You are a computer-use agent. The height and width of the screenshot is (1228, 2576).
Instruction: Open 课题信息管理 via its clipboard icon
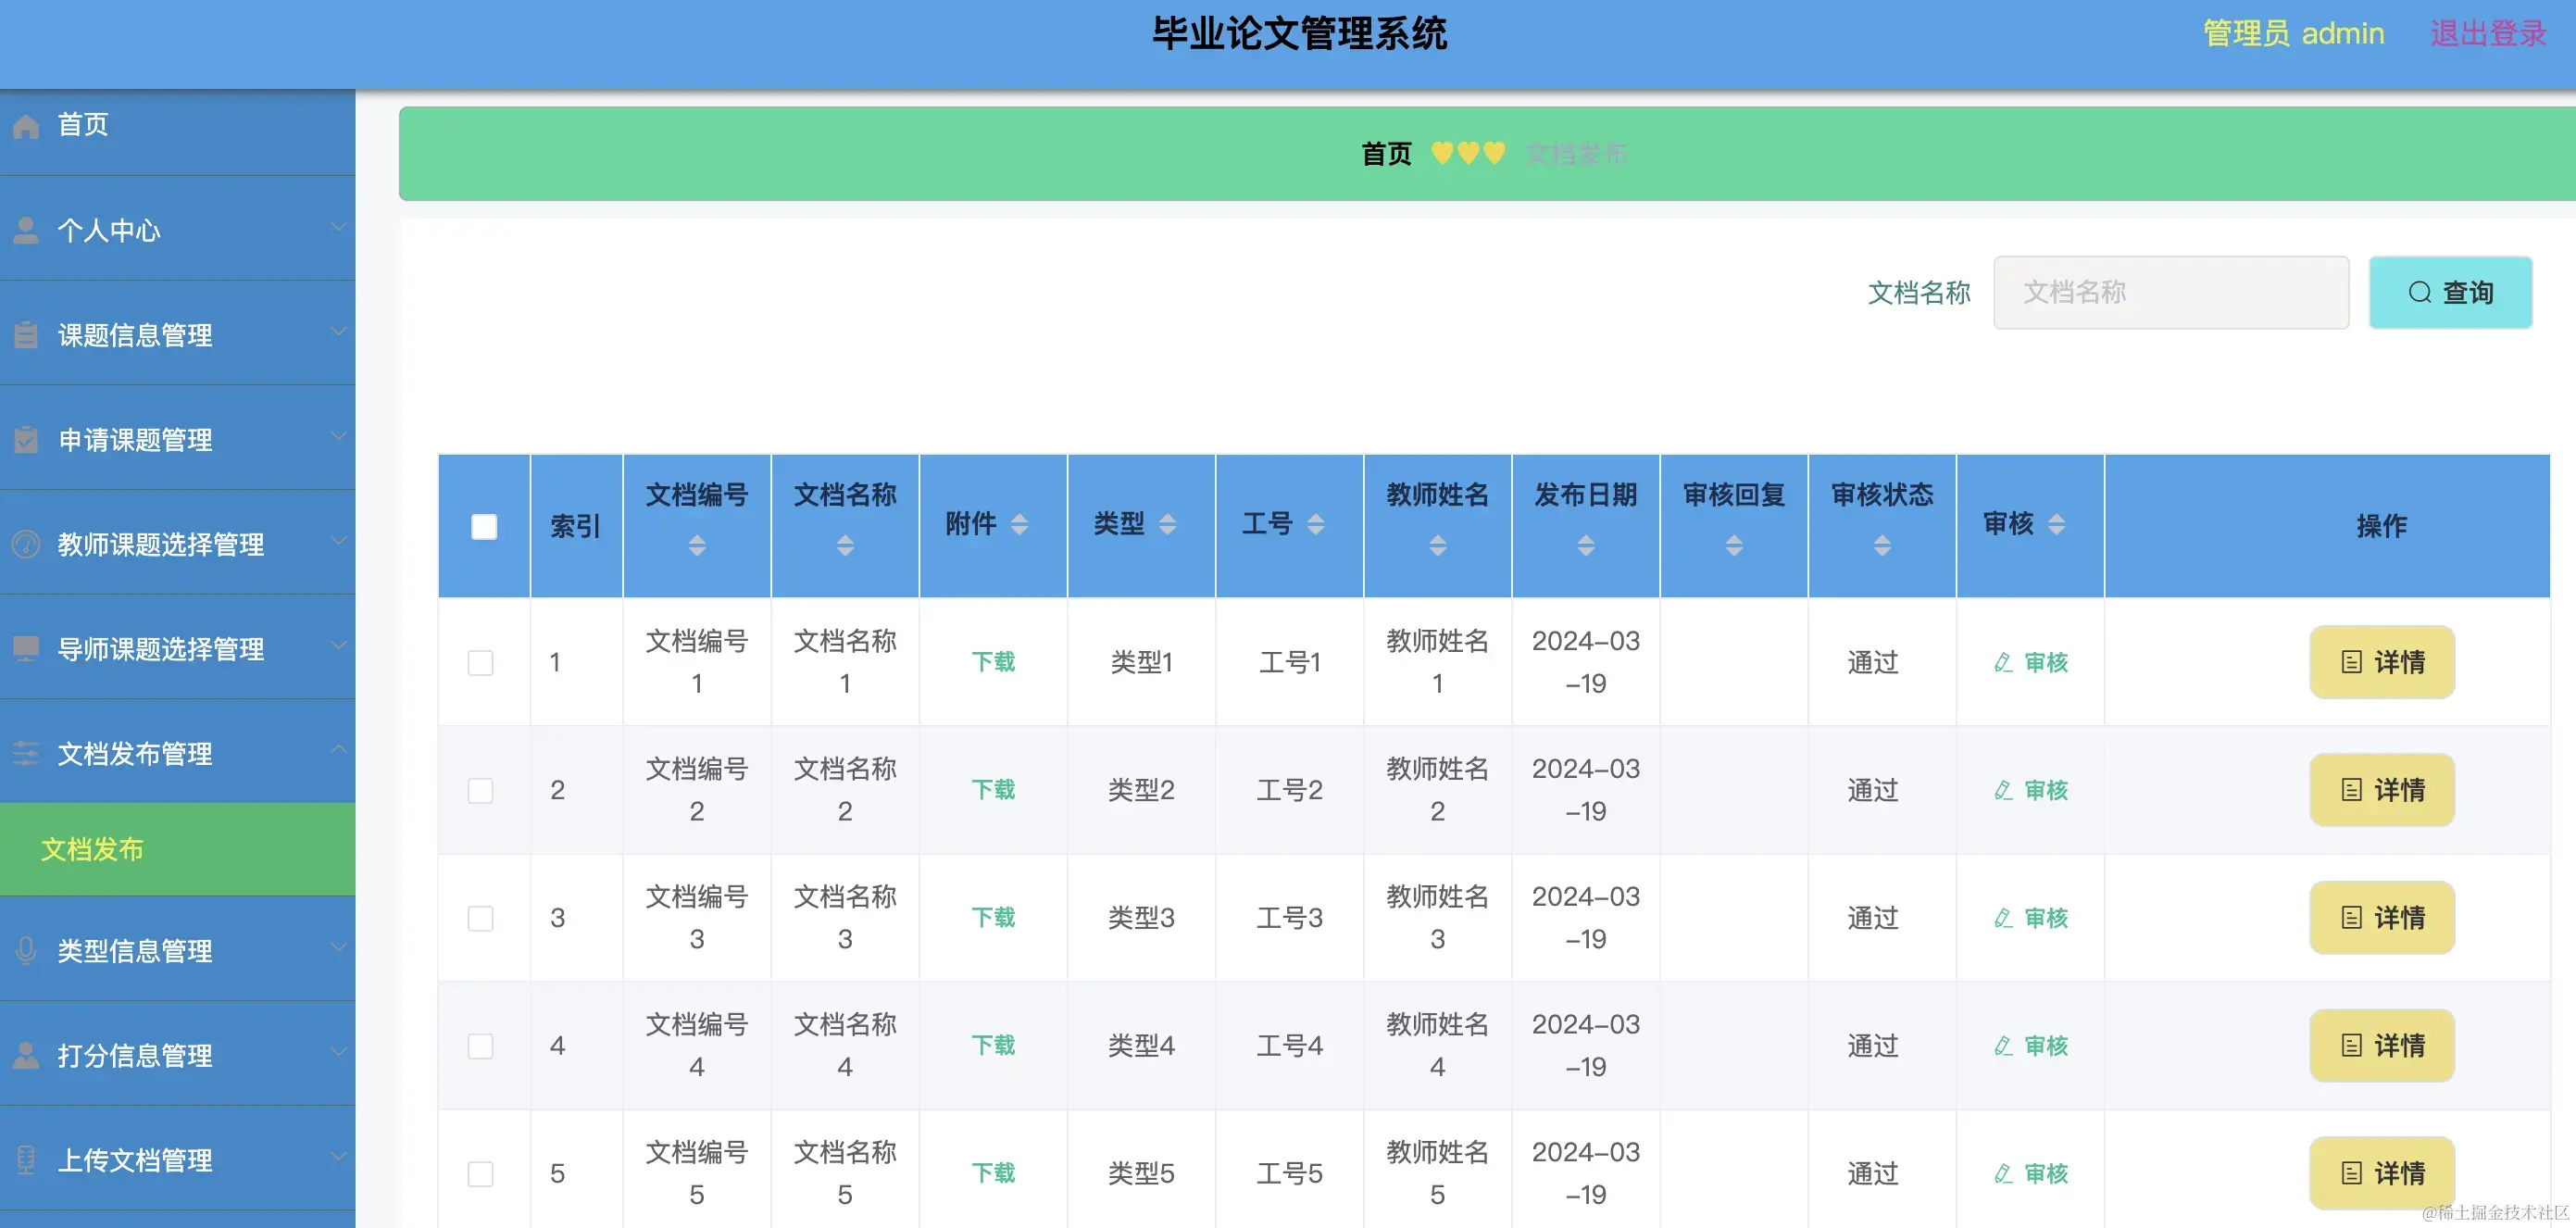tap(25, 335)
